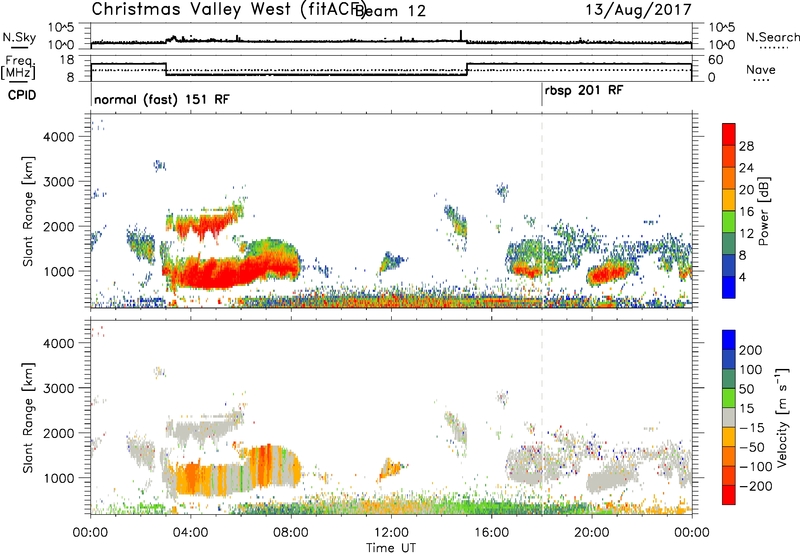
Task: Click the '-200' tick on the Velocity colorbar
Action: pyautogui.click(x=756, y=486)
